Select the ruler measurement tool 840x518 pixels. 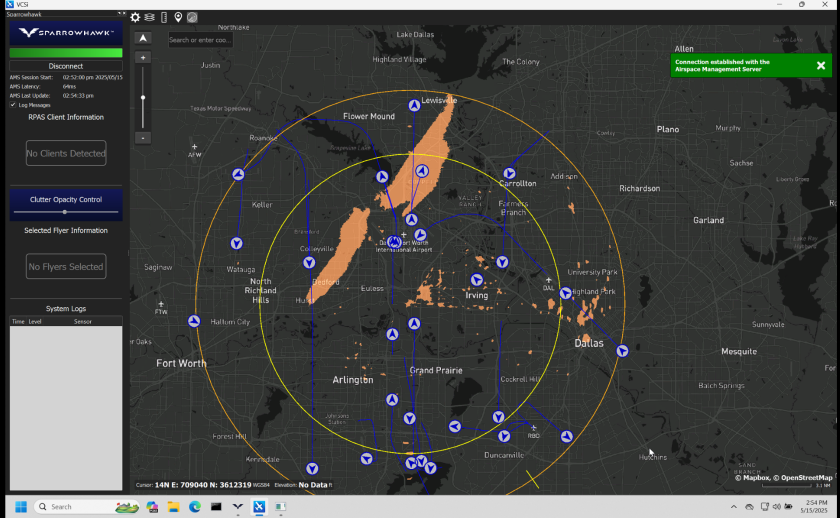pos(164,17)
